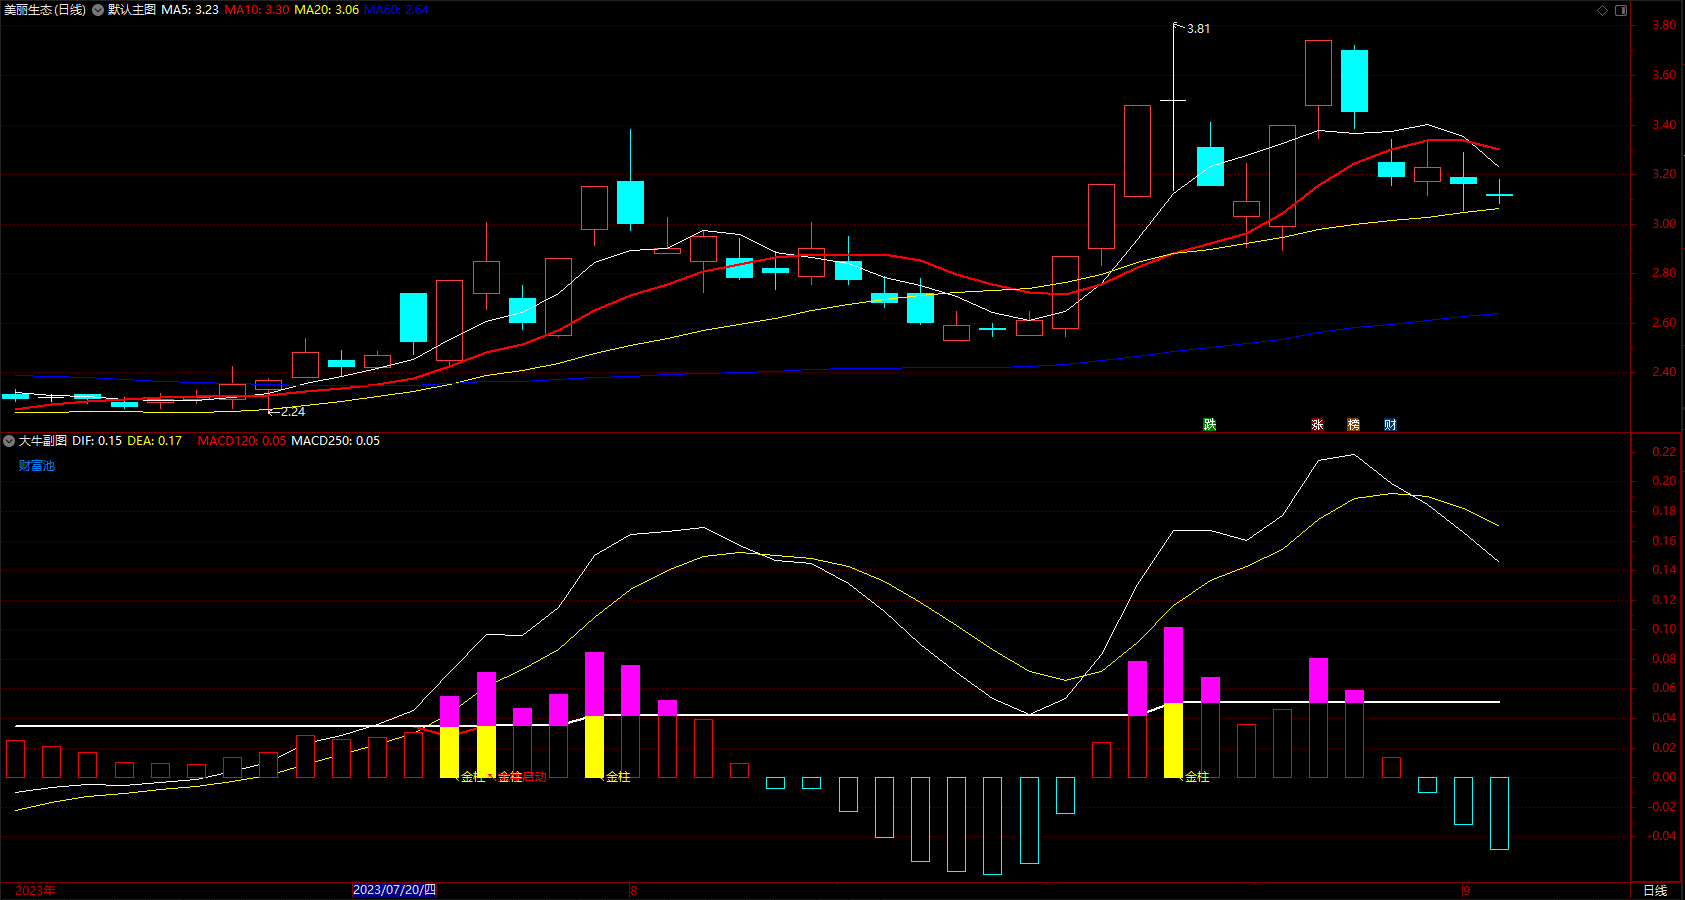Viewport: 1685px width, 900px height.
Task: Click the MA10: 3.30 indicator value
Action: 257,10
